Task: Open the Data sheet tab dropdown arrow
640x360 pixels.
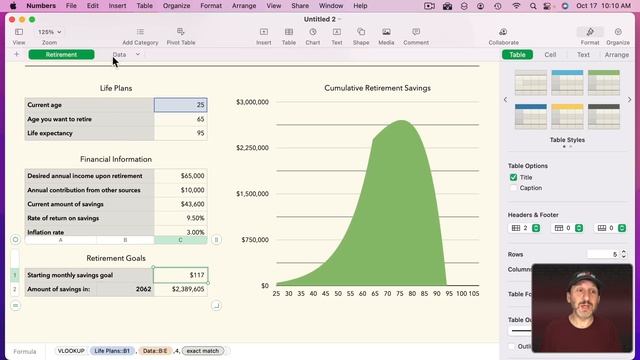Action: click(x=138, y=54)
